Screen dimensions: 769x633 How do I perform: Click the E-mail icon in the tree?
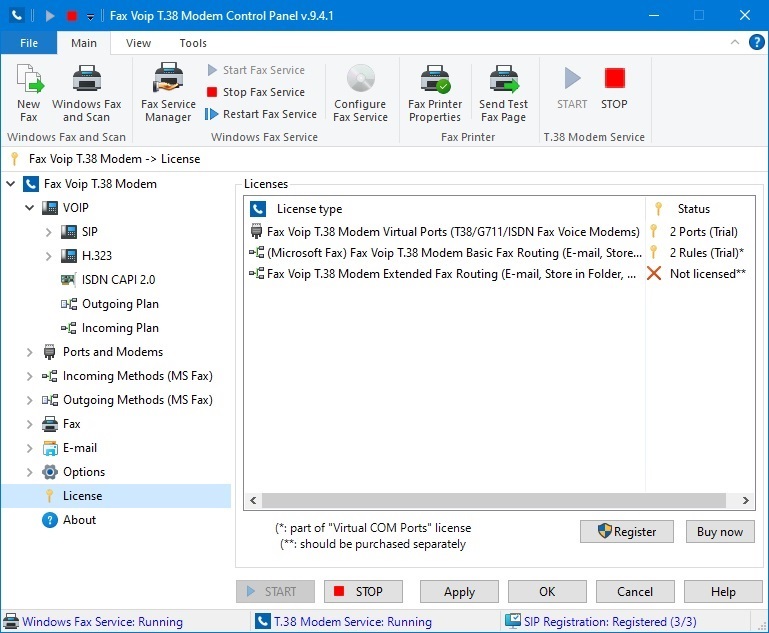pyautogui.click(x=50, y=448)
